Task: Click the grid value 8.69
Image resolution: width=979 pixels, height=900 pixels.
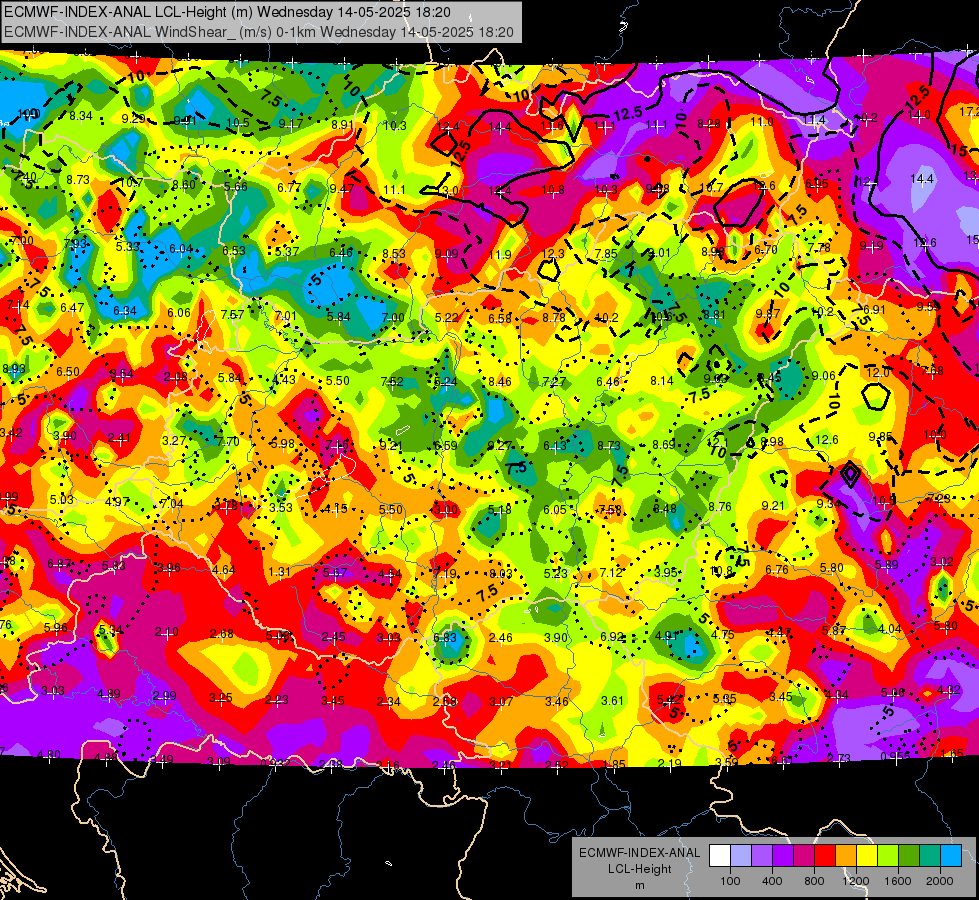Action: coord(664,444)
